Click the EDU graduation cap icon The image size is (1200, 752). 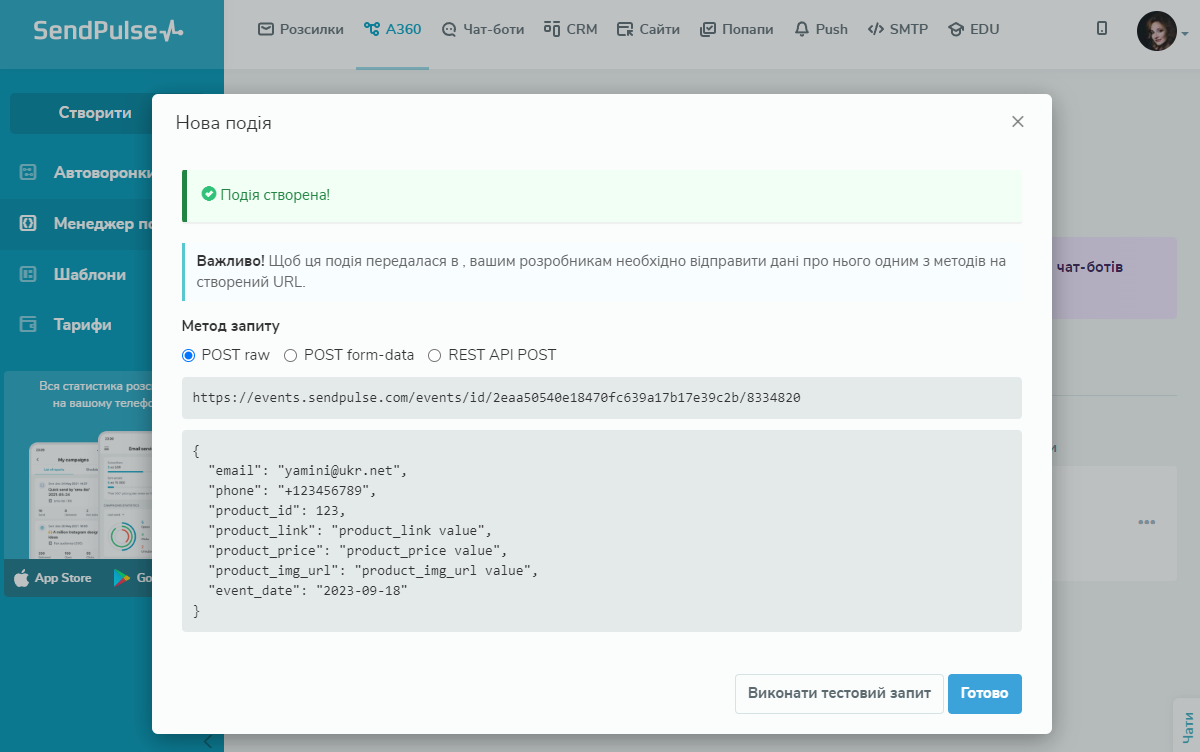955,29
